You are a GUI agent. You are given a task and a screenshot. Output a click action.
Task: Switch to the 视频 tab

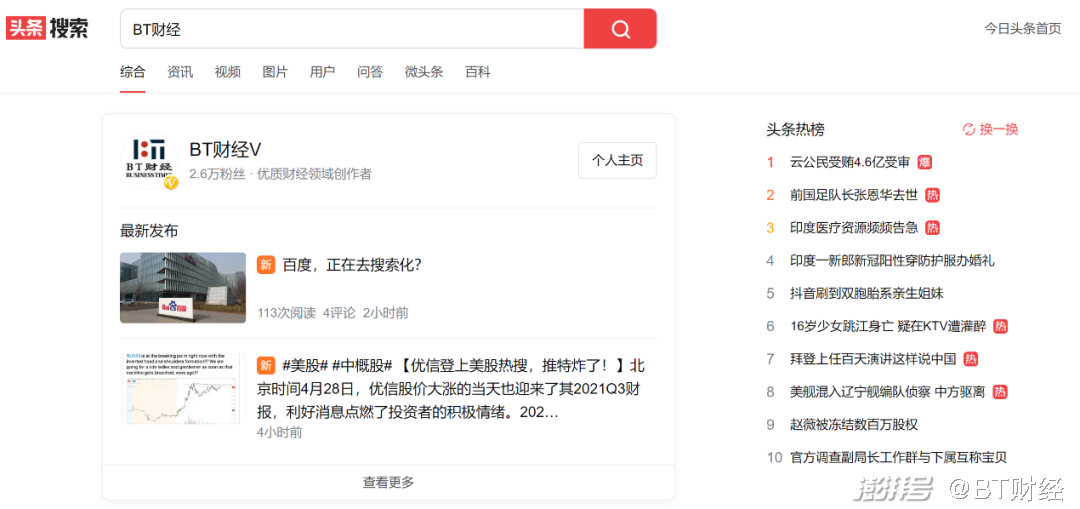click(x=227, y=72)
